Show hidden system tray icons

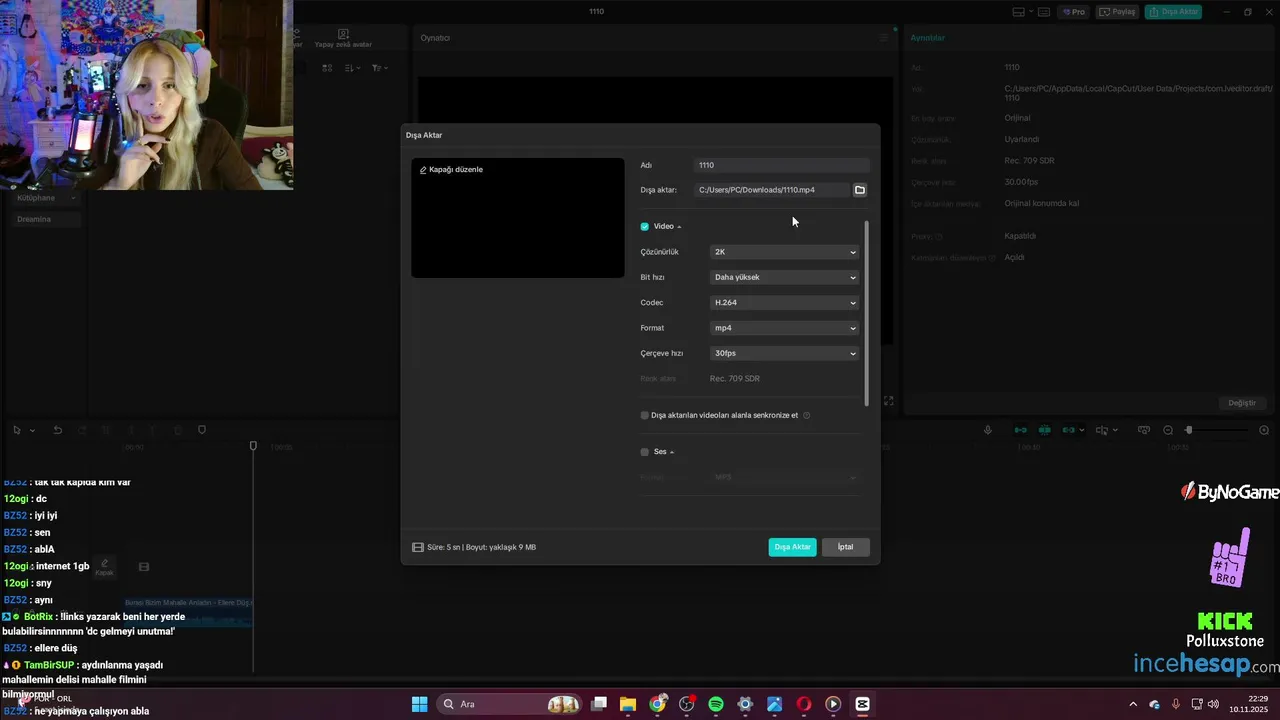(1133, 704)
